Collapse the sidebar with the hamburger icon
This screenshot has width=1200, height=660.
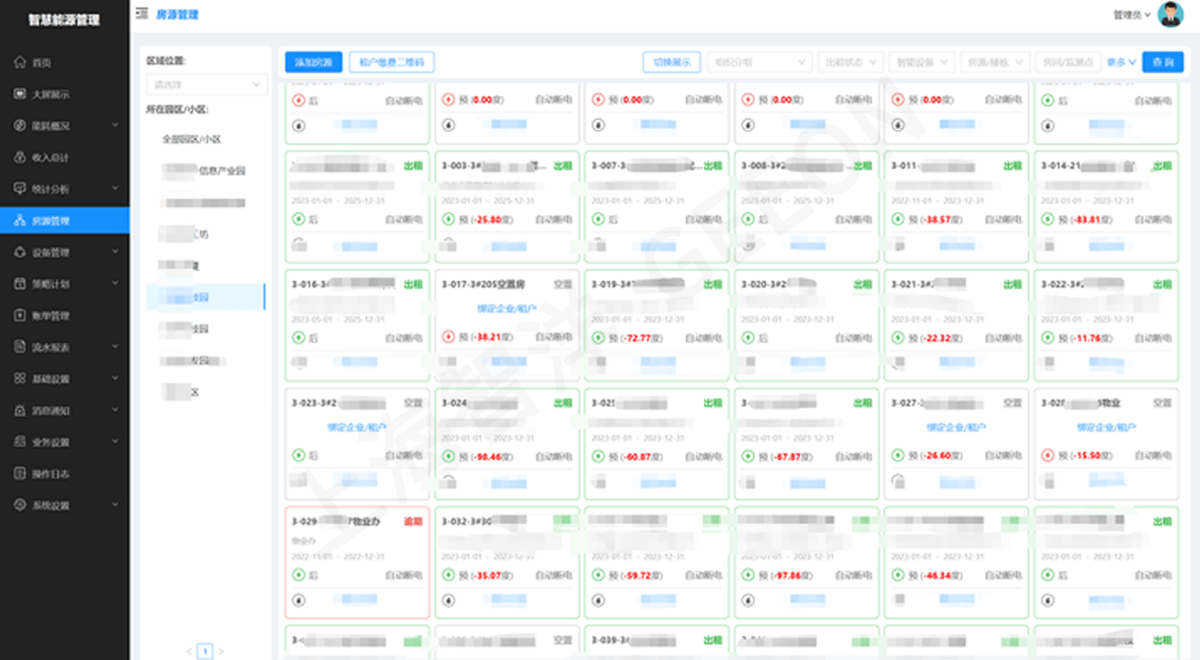coord(141,14)
